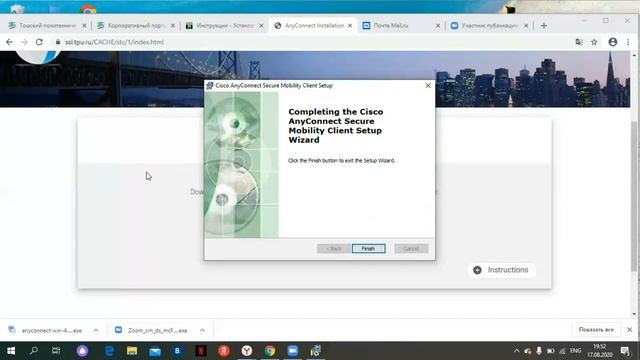Open the clock and date flyout
640x360 pixels.
click(x=600, y=351)
